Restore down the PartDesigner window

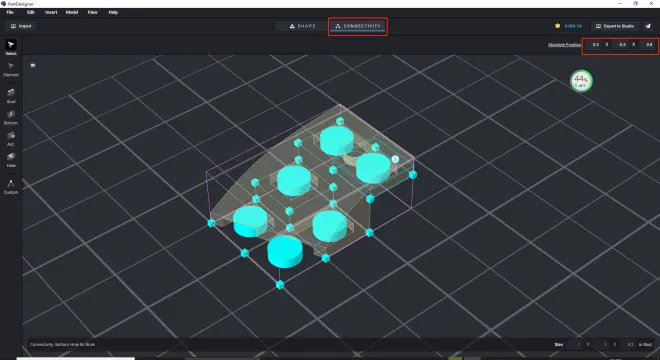636,3
